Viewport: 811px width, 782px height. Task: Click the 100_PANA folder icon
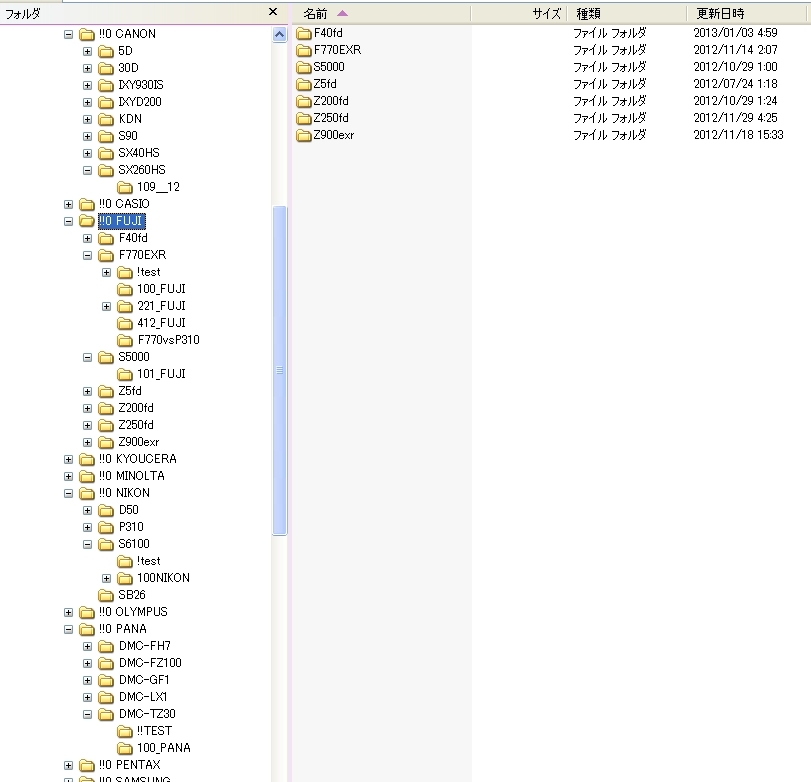tap(125, 748)
